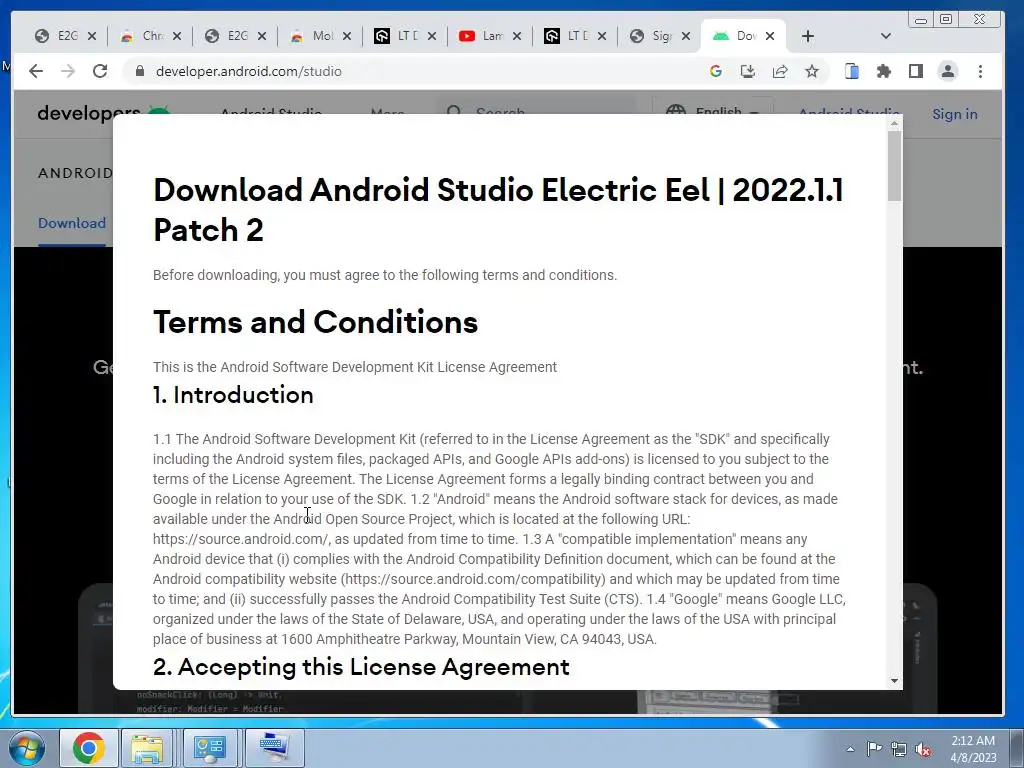Image resolution: width=1024 pixels, height=768 pixels.
Task: Open the Windows Start button
Action: pyautogui.click(x=27, y=748)
